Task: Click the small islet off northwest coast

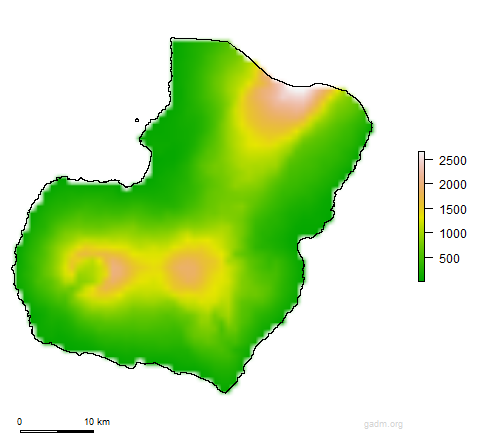Action: 137,120
